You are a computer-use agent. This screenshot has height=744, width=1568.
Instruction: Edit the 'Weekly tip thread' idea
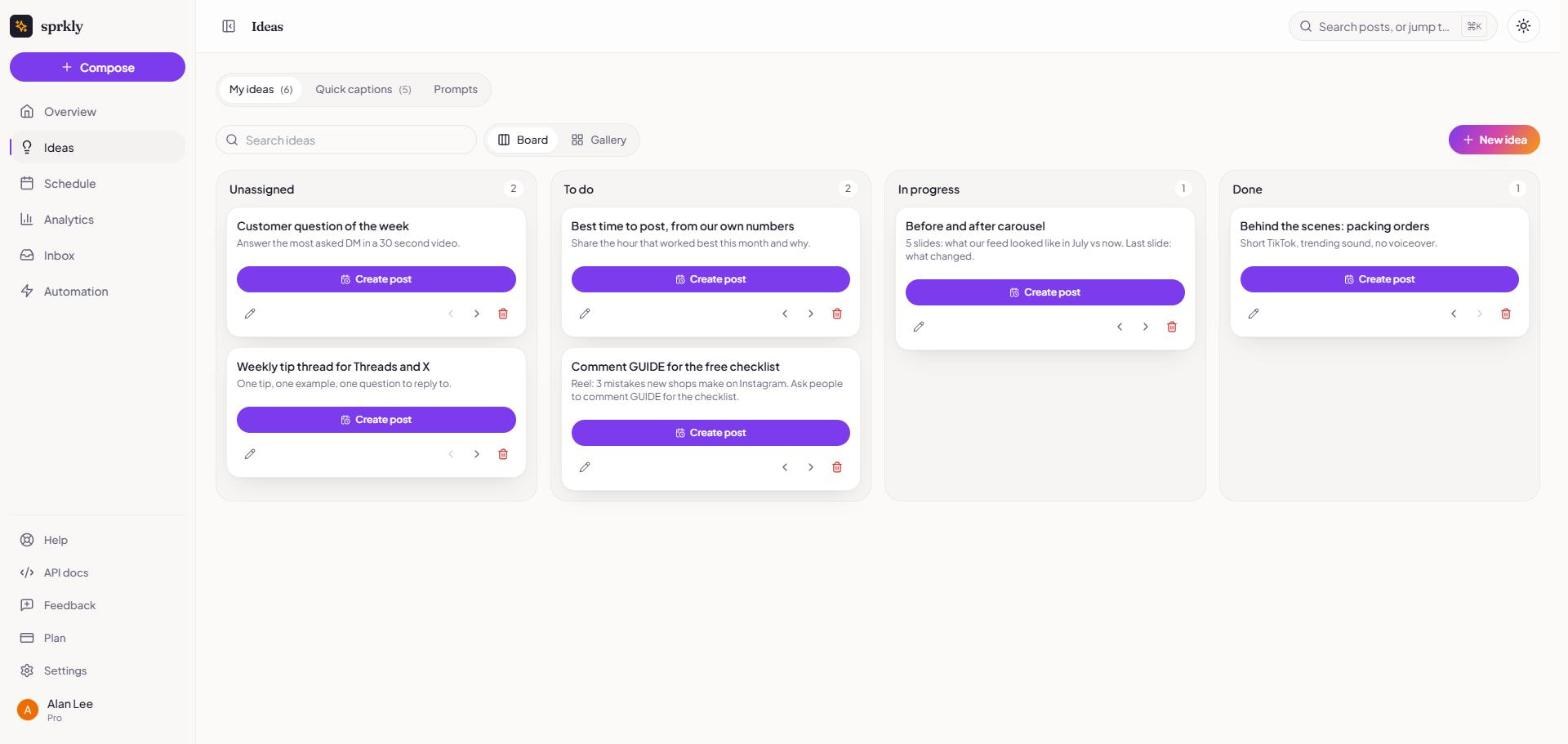250,454
